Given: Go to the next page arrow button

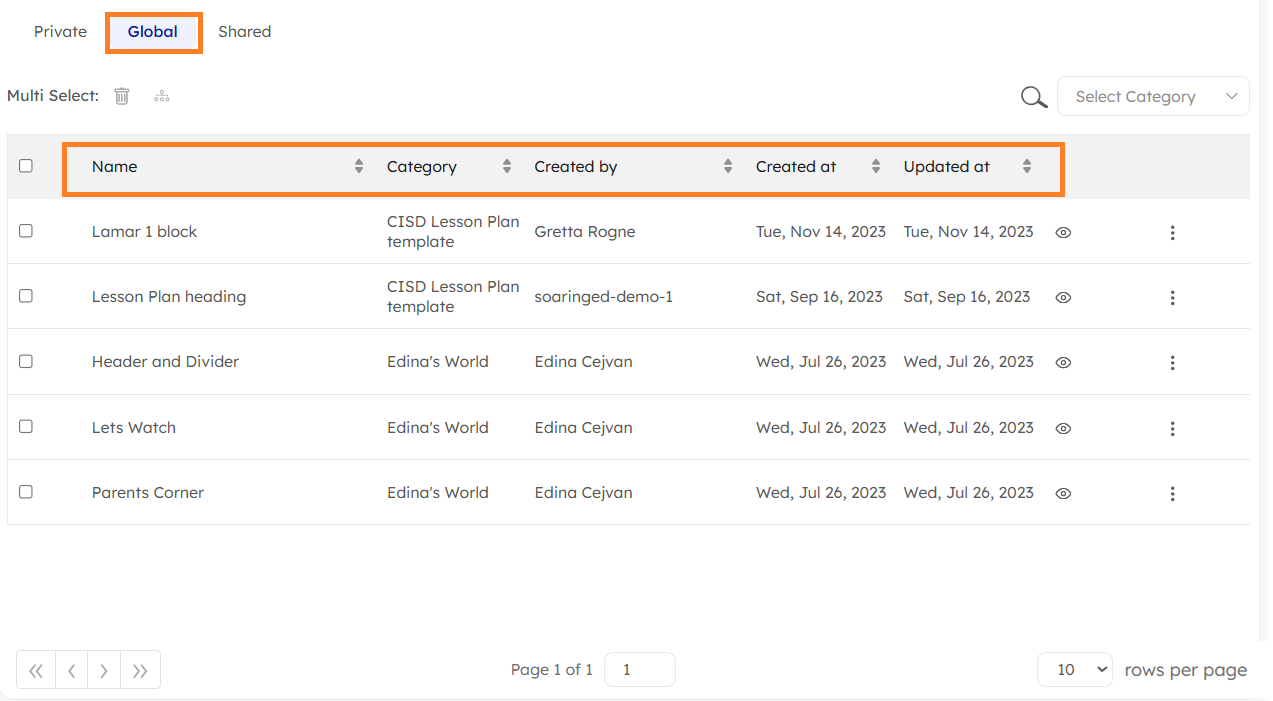Looking at the screenshot, I should 104,670.
